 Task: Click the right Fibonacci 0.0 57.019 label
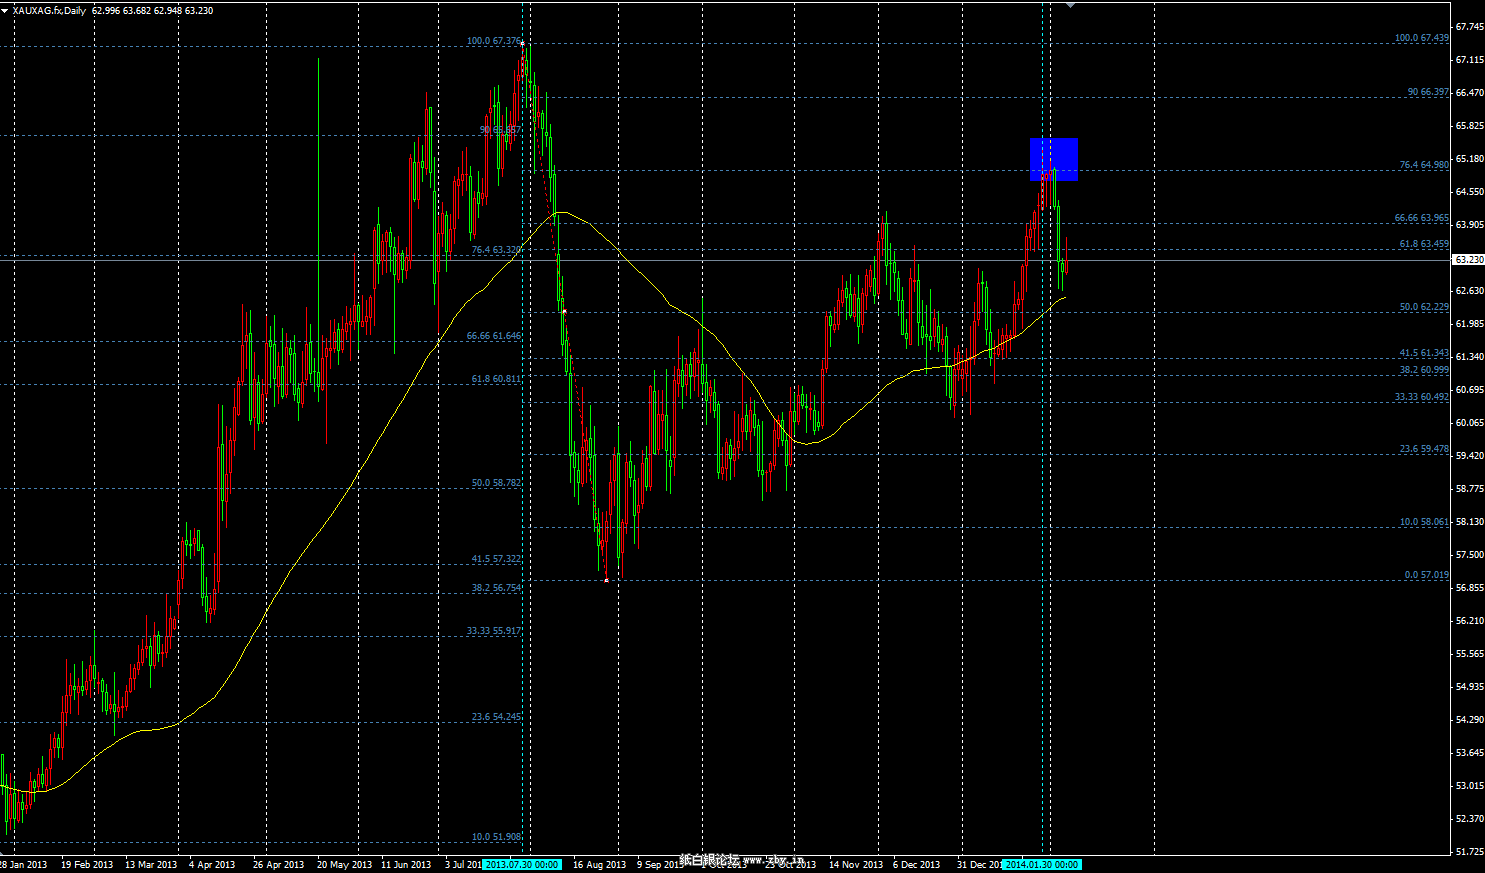tap(1426, 575)
